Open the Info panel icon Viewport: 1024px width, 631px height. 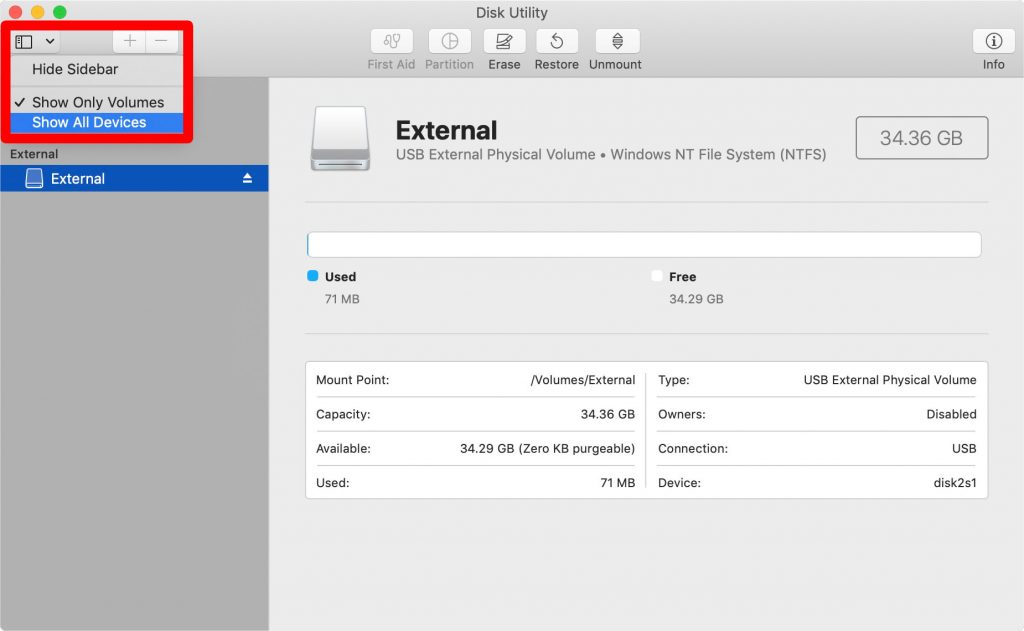[x=993, y=41]
